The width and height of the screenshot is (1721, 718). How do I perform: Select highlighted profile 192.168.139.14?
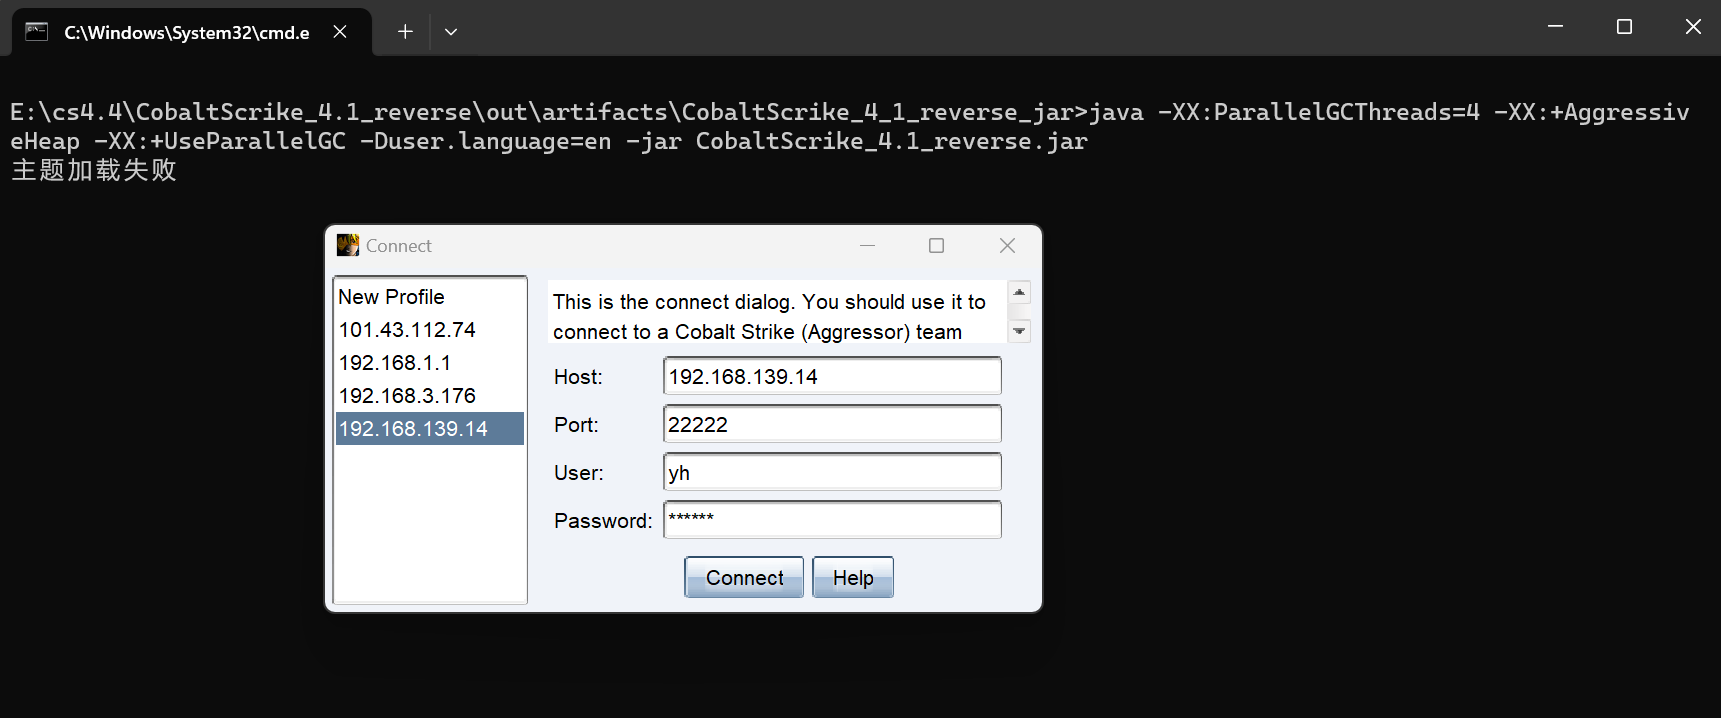[430, 429]
